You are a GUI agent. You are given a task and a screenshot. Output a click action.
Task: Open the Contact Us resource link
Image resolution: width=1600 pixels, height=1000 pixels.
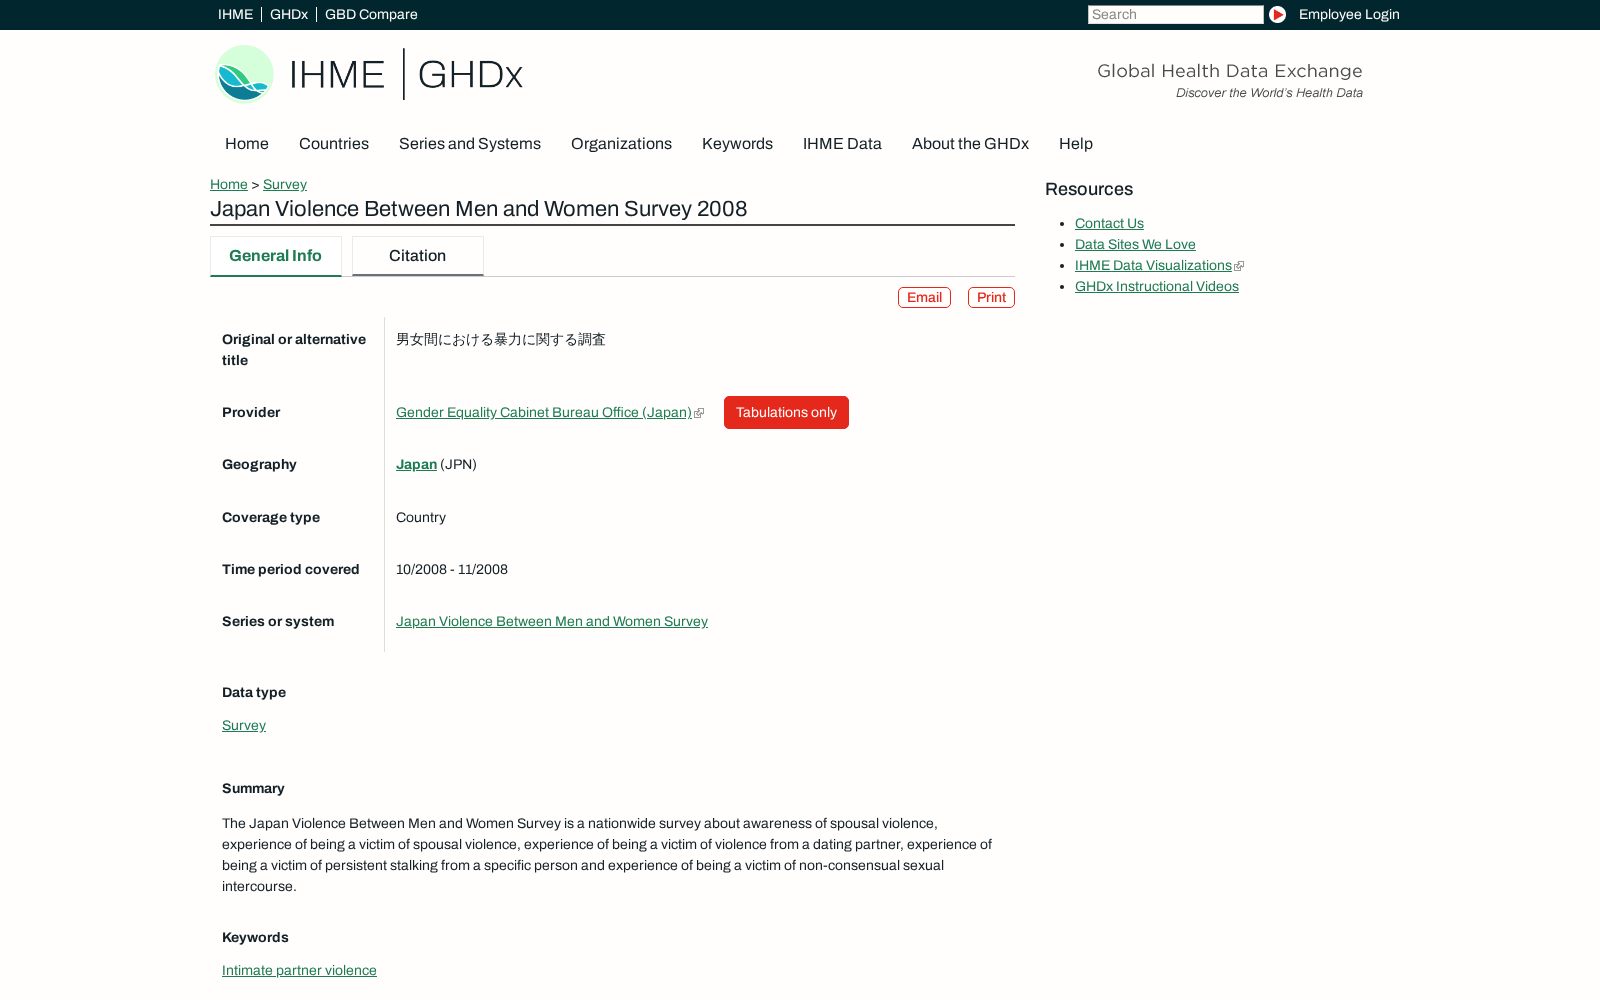coord(1109,223)
